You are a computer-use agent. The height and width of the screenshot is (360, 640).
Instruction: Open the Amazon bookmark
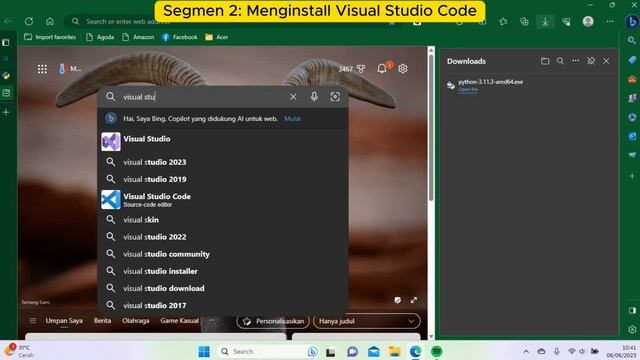click(x=138, y=37)
